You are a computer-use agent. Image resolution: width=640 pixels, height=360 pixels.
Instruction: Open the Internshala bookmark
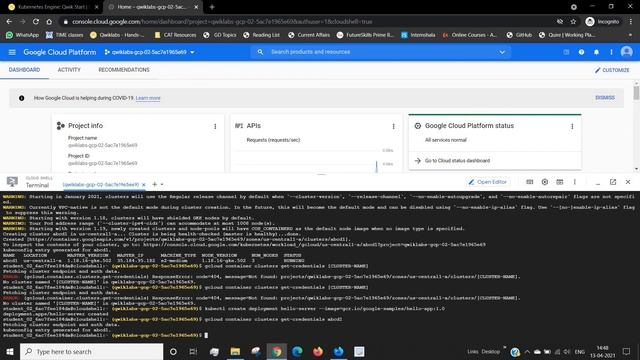pos(418,35)
